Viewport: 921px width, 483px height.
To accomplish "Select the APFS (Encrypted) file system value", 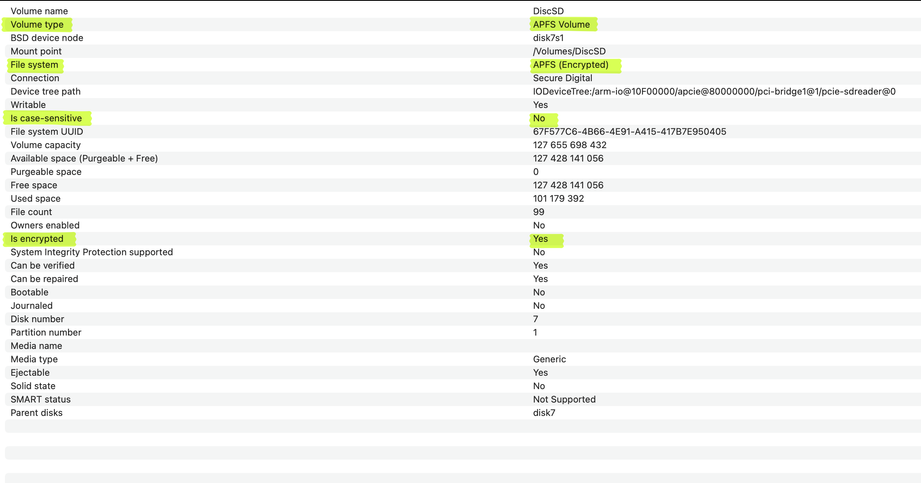I will tap(570, 65).
